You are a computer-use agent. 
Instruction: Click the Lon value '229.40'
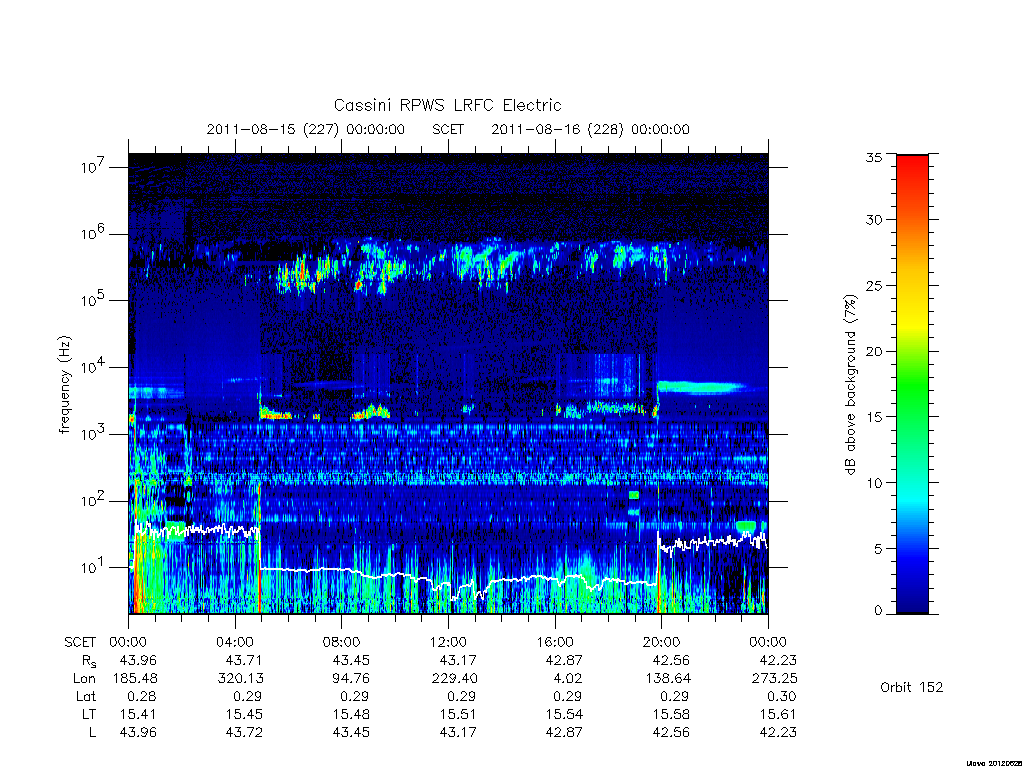(x=454, y=679)
